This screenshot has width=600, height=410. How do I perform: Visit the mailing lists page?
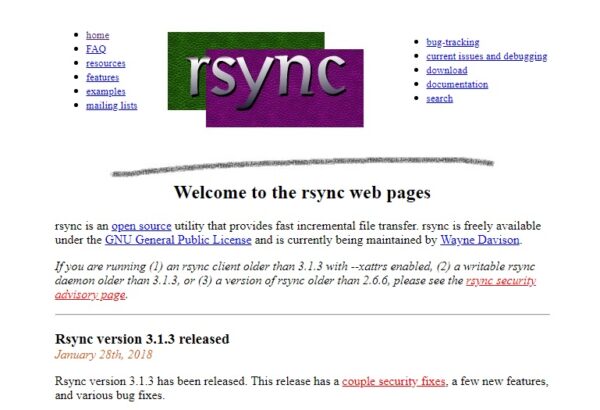(111, 106)
